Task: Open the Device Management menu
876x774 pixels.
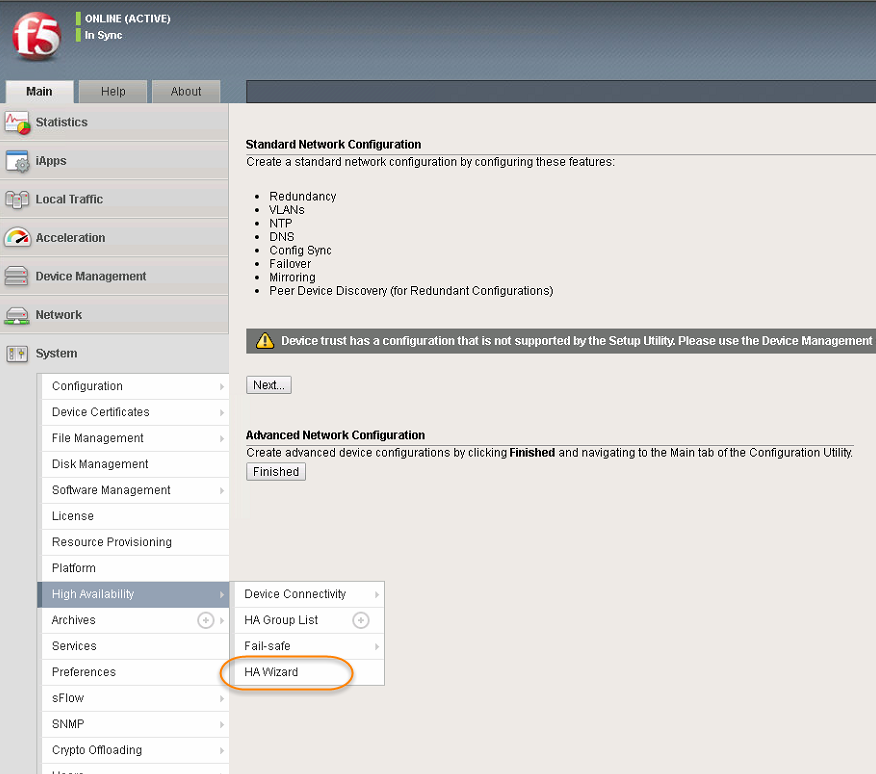Action: 114,277
